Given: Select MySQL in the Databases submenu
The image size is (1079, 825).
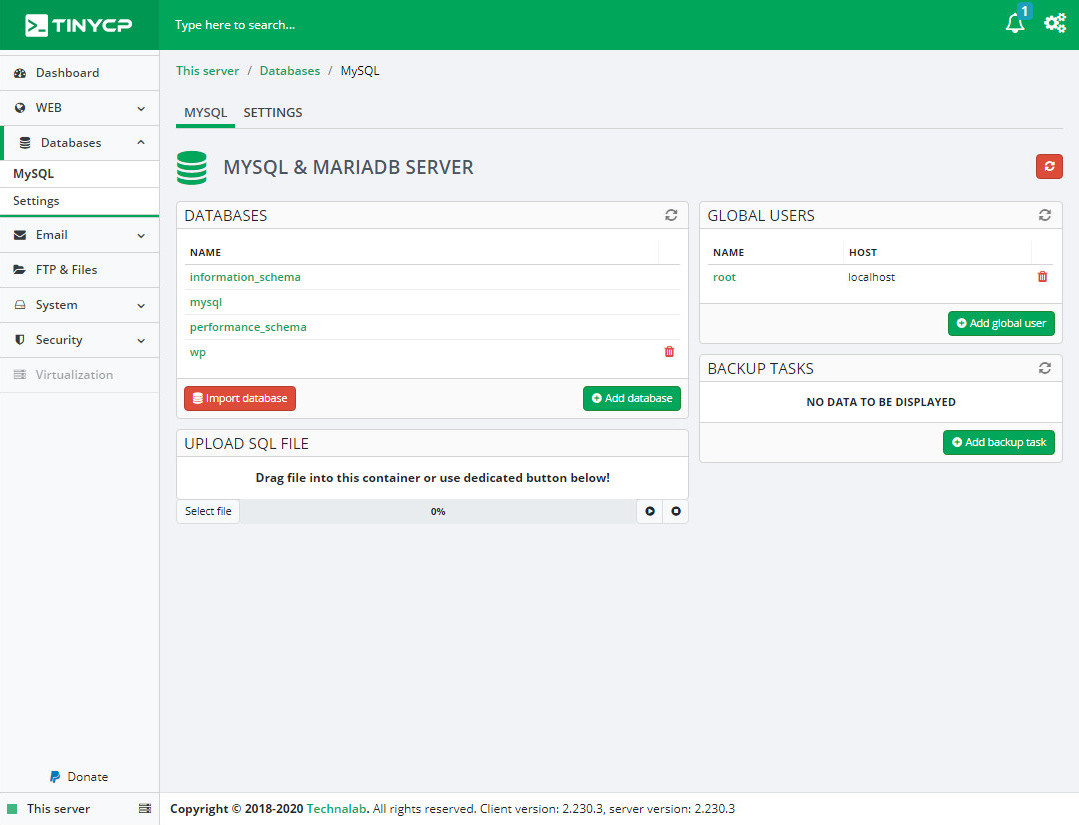Looking at the screenshot, I should point(80,174).
